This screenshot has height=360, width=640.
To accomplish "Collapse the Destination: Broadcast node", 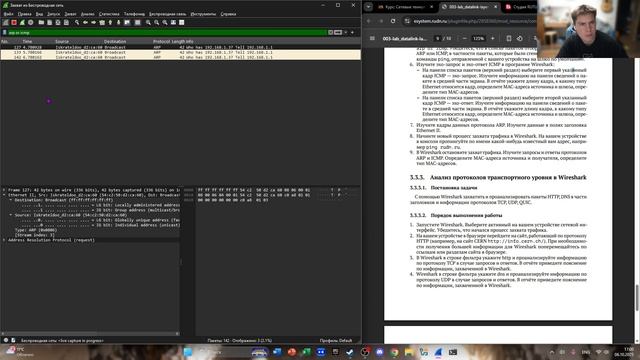I will (11, 200).
